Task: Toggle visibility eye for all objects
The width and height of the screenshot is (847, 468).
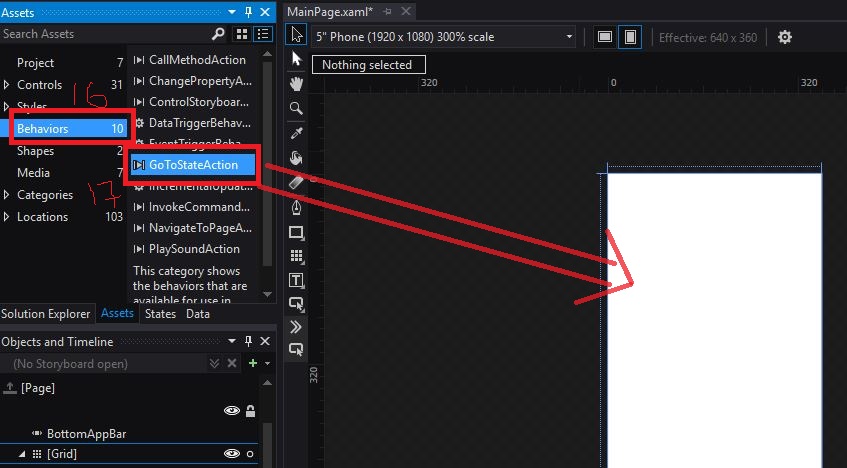Action: pos(232,411)
